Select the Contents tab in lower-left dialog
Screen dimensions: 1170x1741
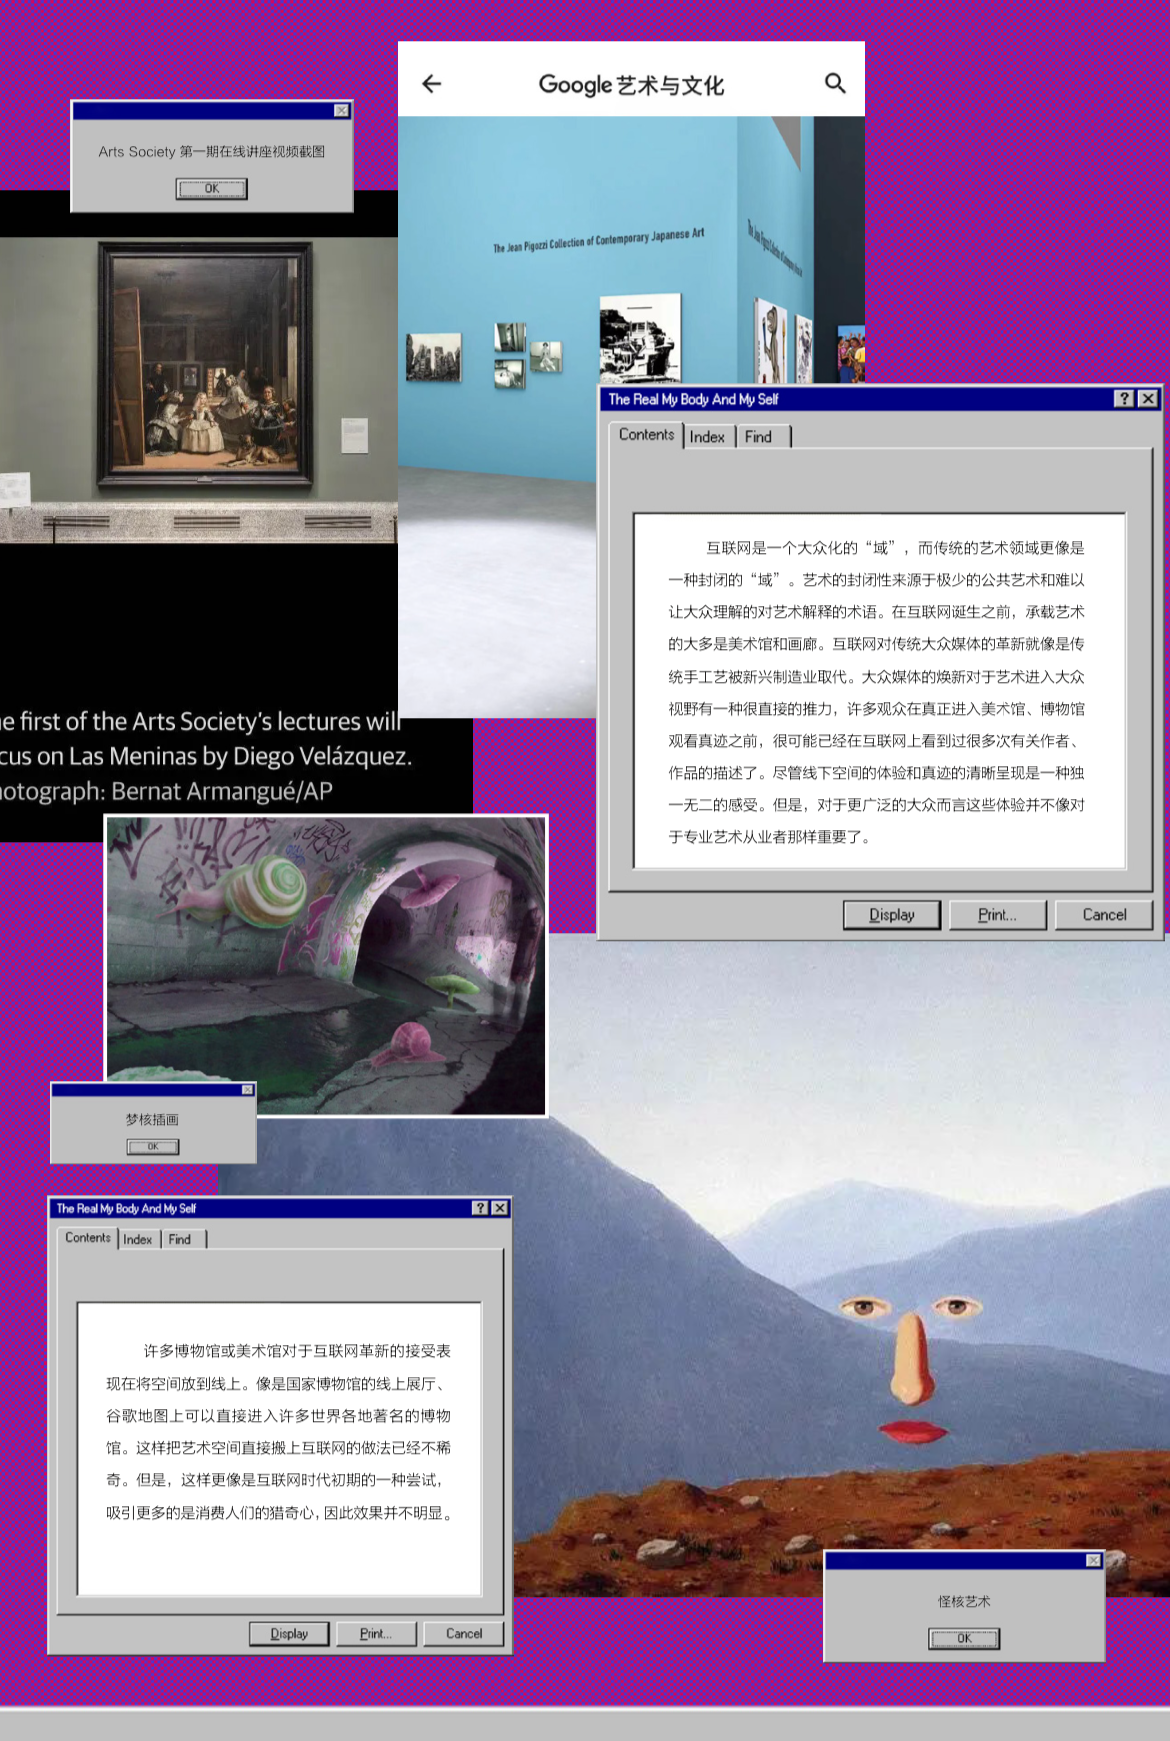(88, 1238)
